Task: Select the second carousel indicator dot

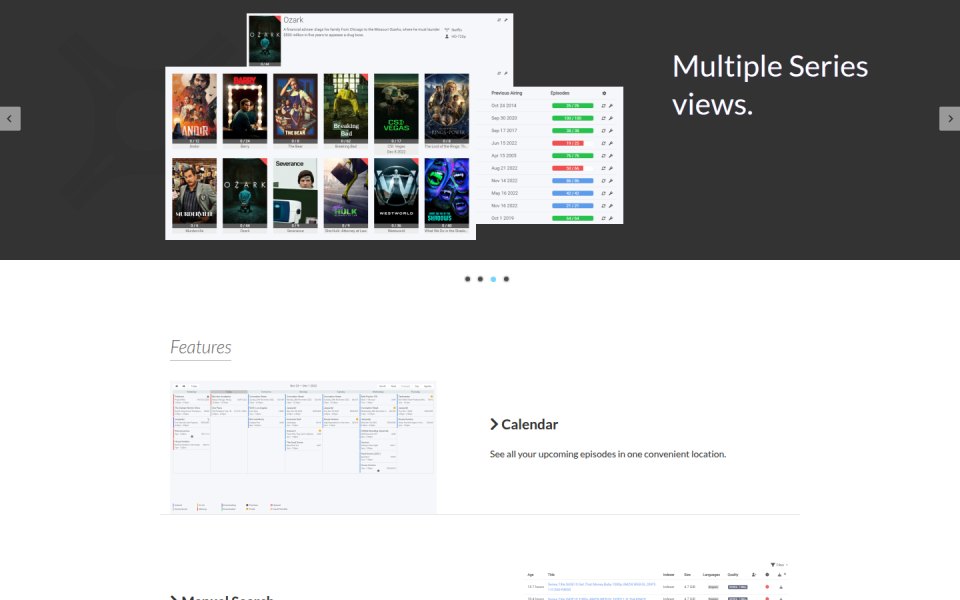Action: click(x=481, y=279)
